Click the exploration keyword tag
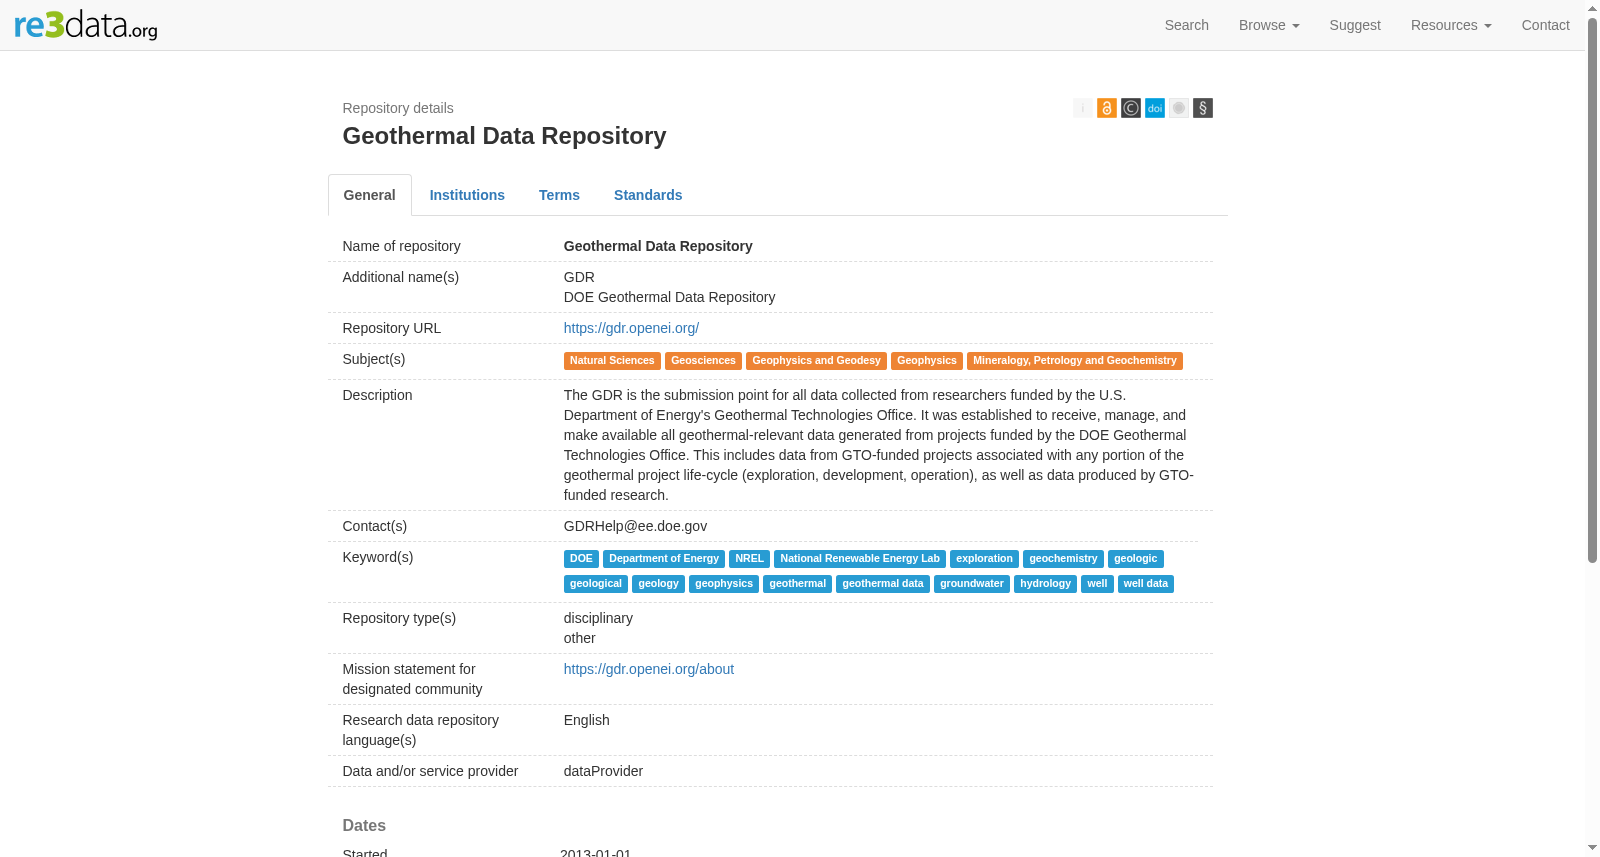The width and height of the screenshot is (1600, 857). [984, 559]
